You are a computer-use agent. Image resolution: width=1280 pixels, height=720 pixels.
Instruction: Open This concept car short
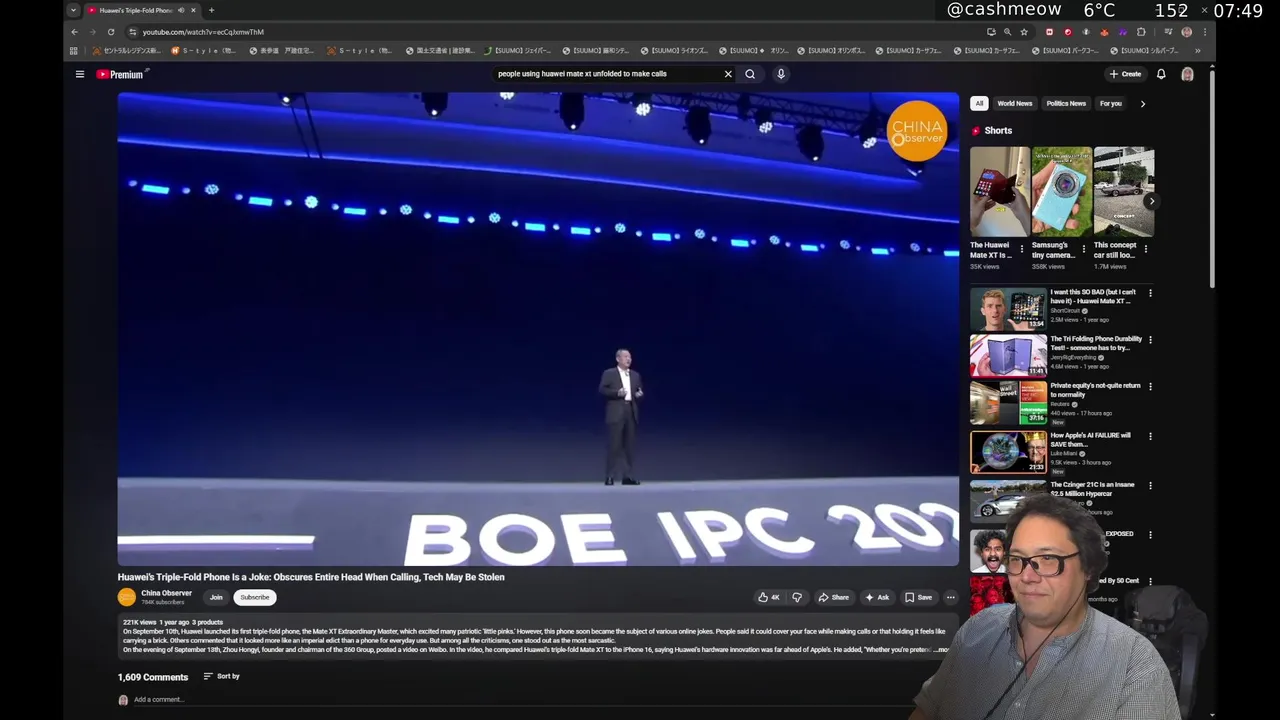tap(1124, 192)
